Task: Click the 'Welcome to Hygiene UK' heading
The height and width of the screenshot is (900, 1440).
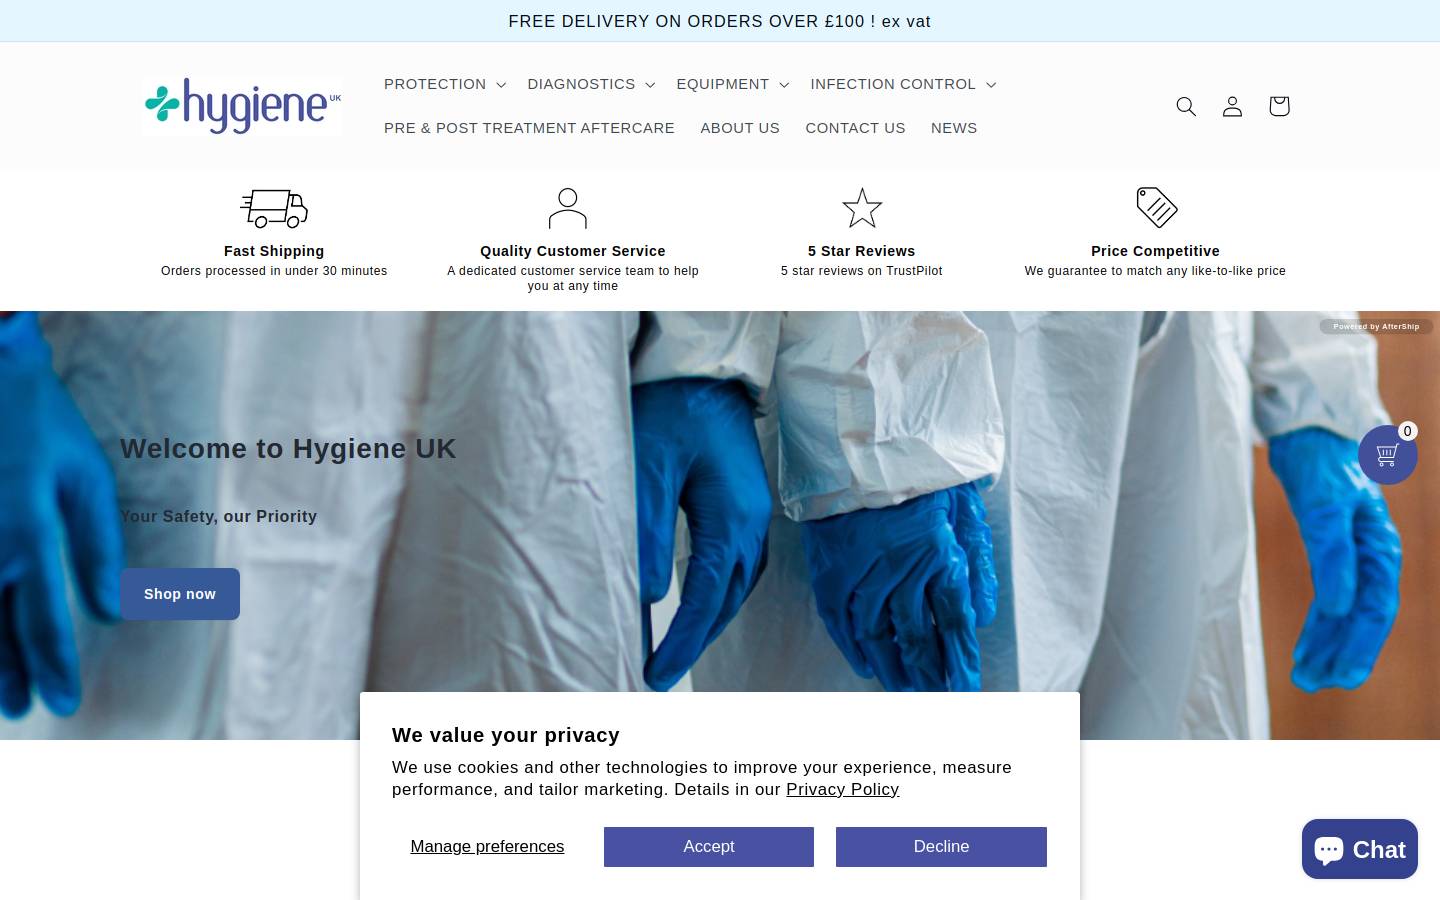Action: click(x=288, y=449)
